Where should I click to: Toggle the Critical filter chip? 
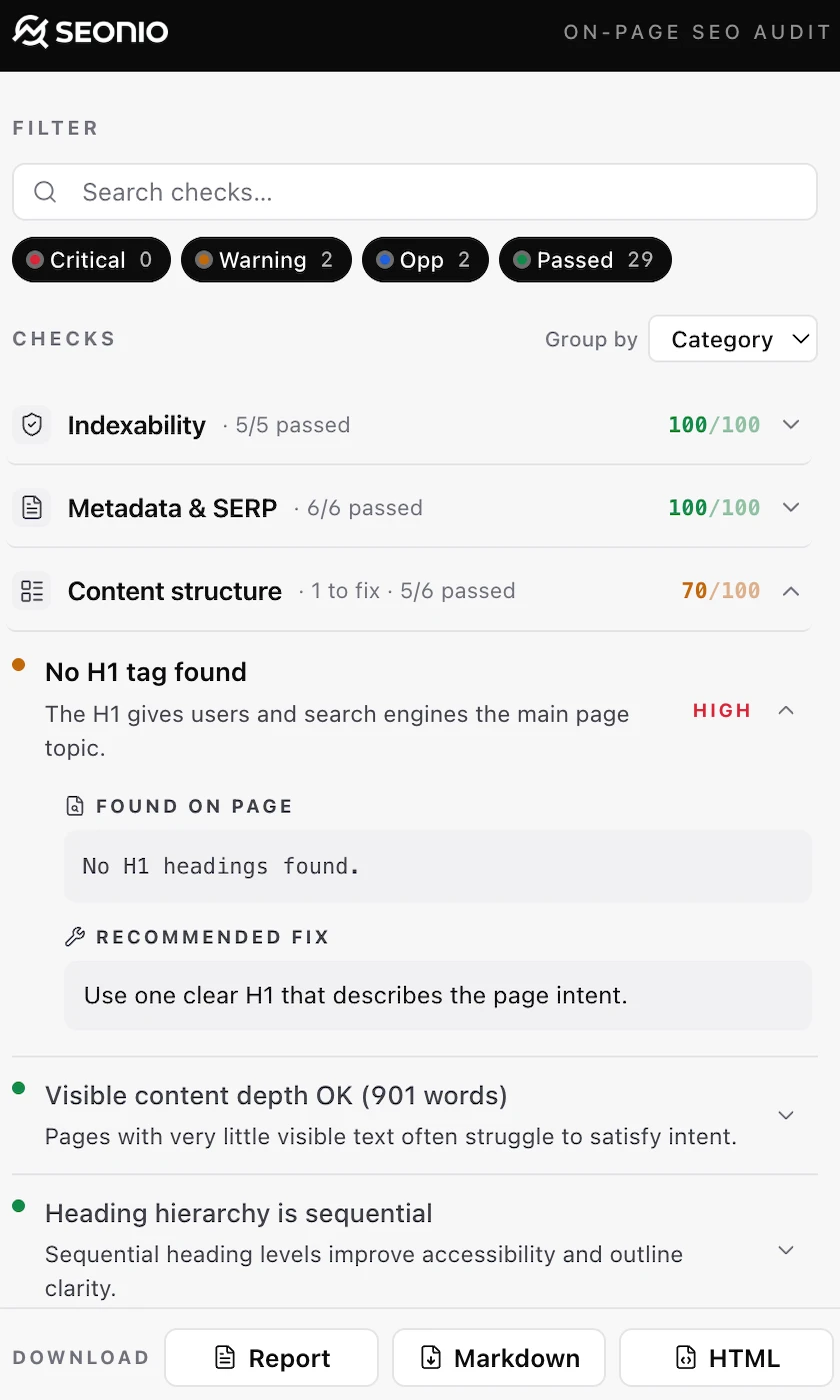[91, 260]
